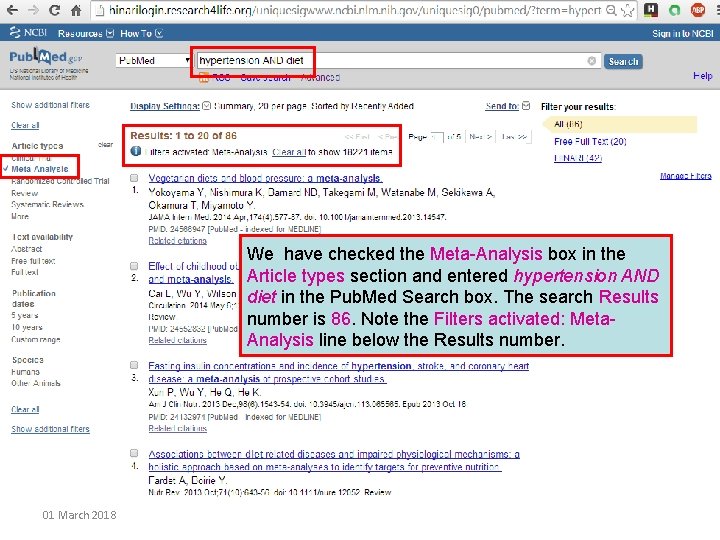This screenshot has height=540, width=720.
Task: Click Clear all to show all items
Action: tap(289, 152)
